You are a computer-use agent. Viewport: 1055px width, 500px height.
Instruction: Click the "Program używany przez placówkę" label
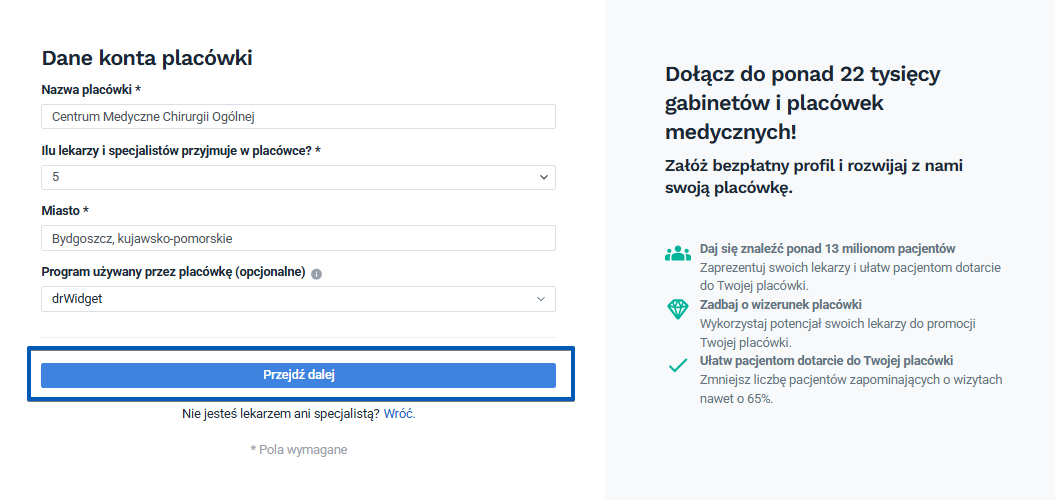pyautogui.click(x=173, y=272)
